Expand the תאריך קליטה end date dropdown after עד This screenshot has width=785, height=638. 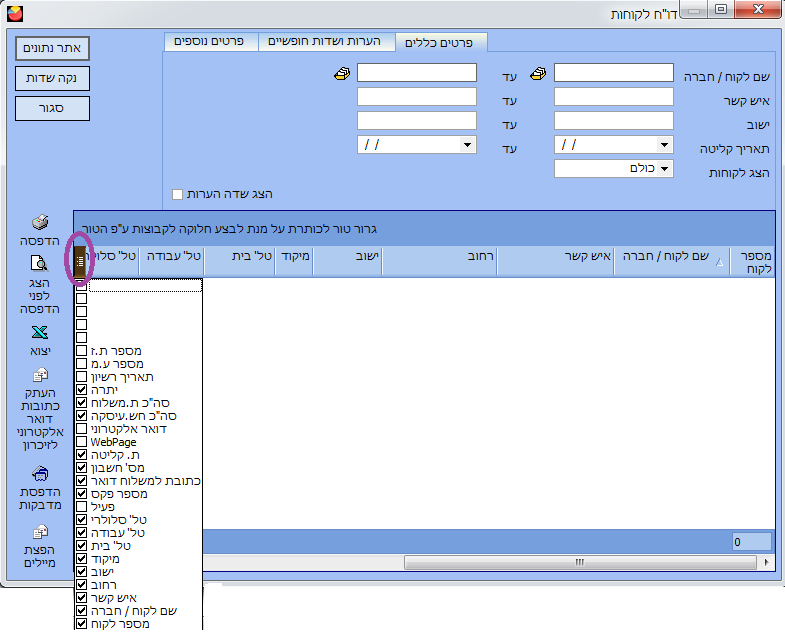(x=467, y=145)
